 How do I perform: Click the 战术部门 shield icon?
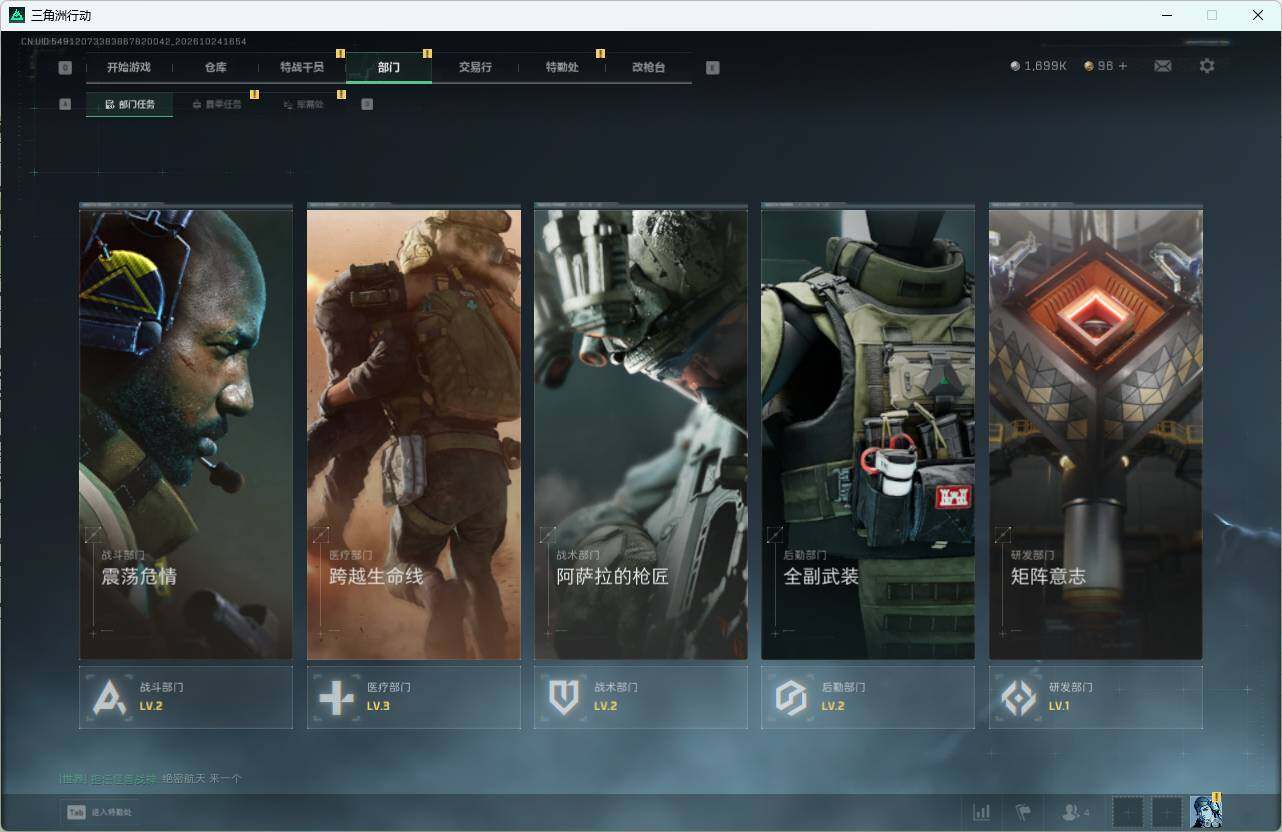click(564, 697)
